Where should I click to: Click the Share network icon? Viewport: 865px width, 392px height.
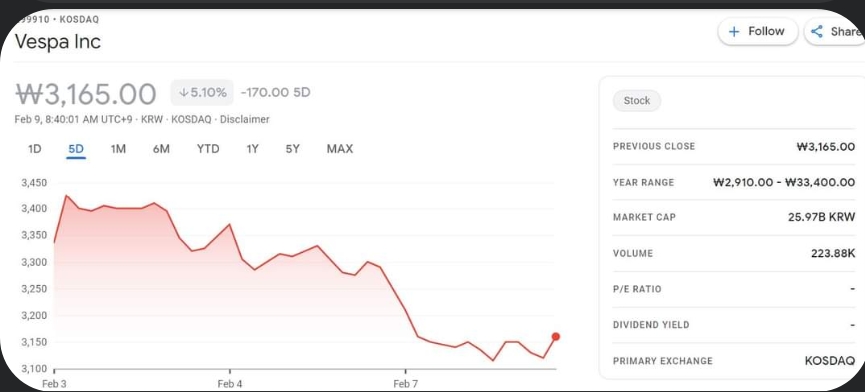point(816,32)
